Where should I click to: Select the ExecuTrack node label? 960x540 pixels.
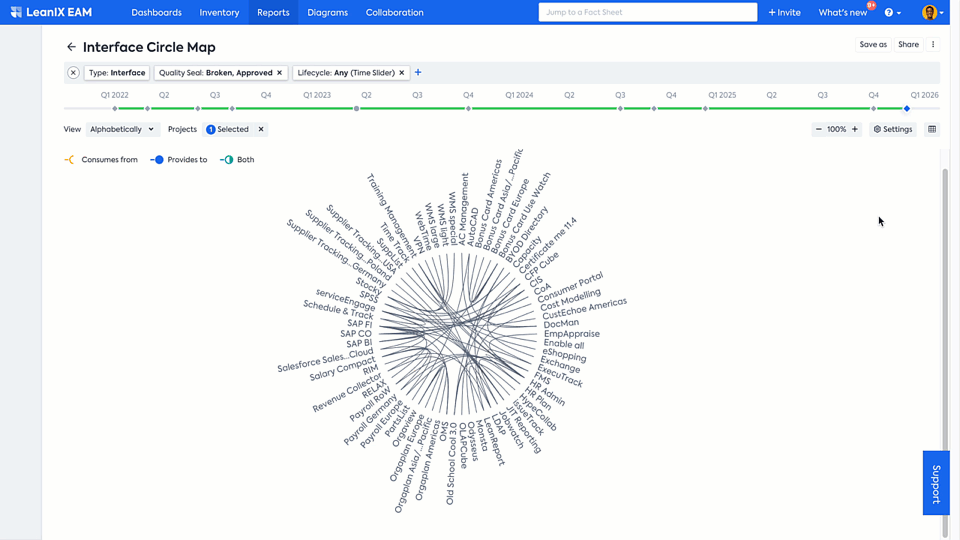(561, 377)
